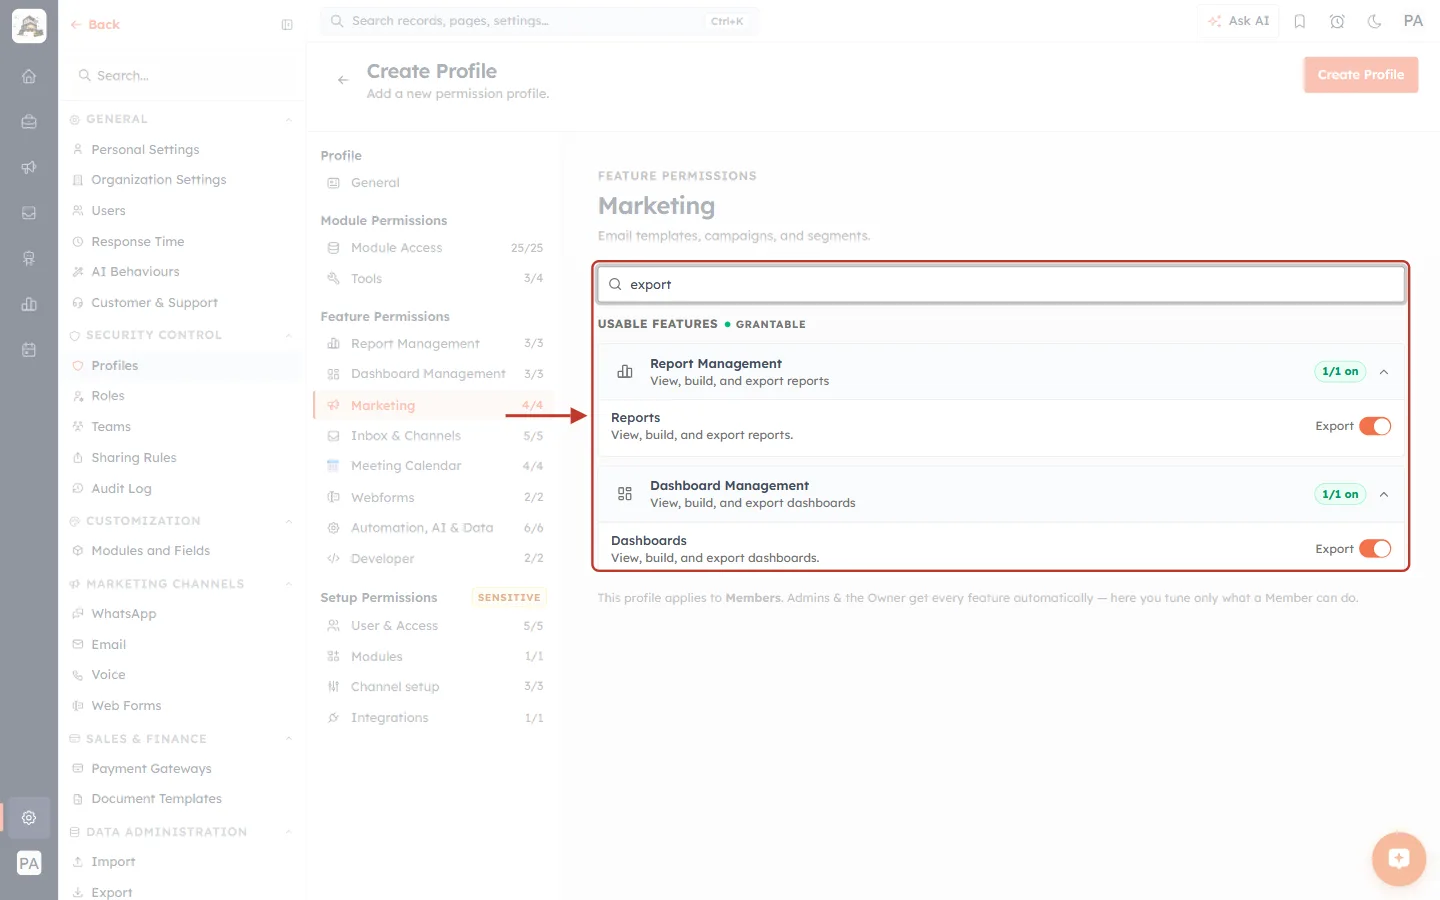Viewport: 1440px width, 900px height.
Task: Click the PA avatar at bottom of left rail
Action: tap(29, 863)
